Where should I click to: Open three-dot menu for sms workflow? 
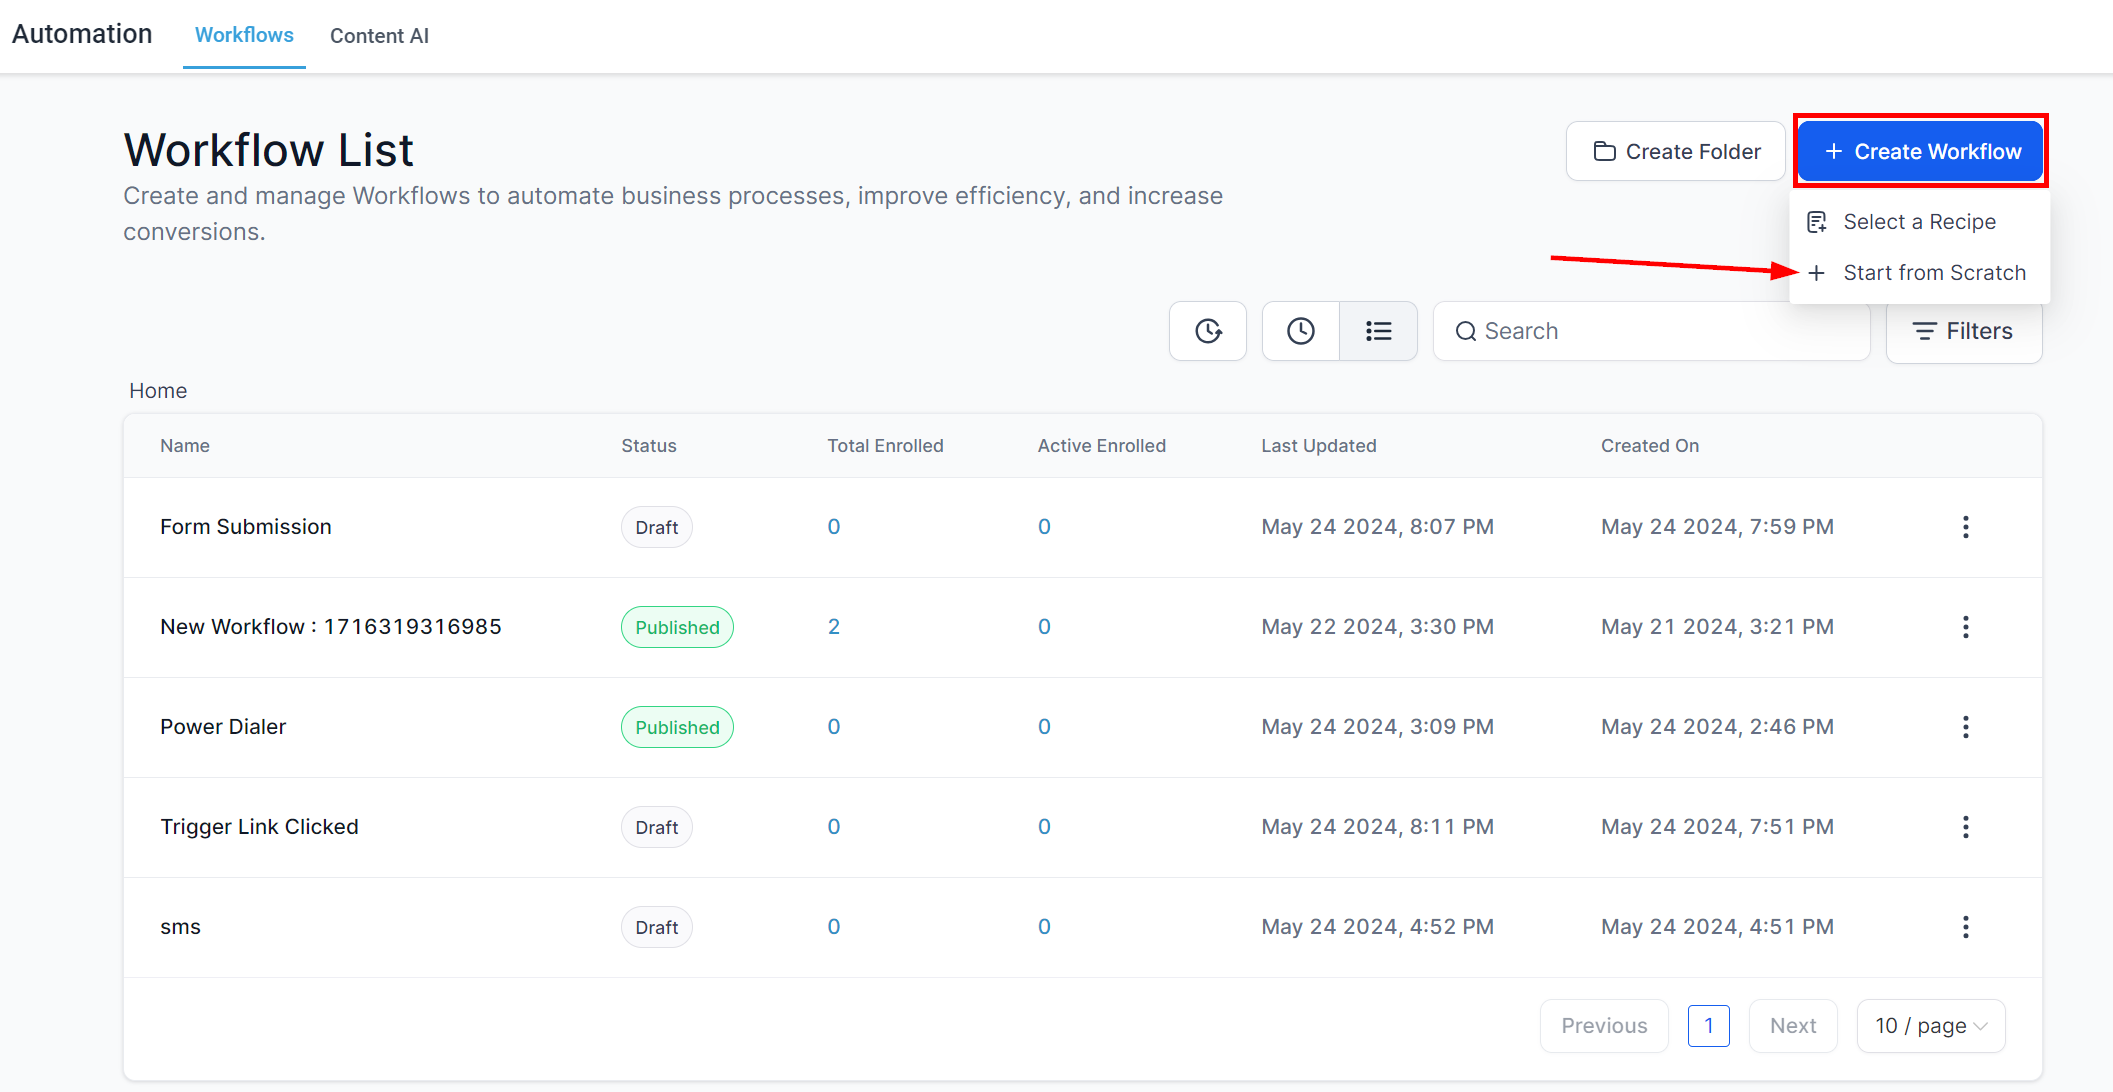pos(1965,927)
